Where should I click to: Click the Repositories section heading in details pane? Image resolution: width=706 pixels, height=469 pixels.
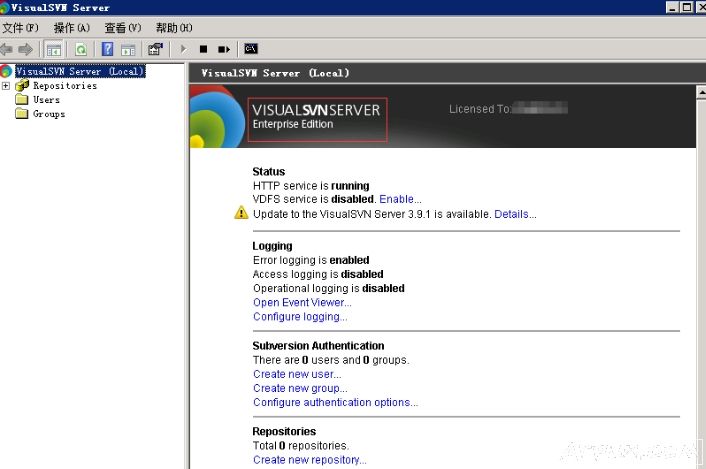[284, 431]
